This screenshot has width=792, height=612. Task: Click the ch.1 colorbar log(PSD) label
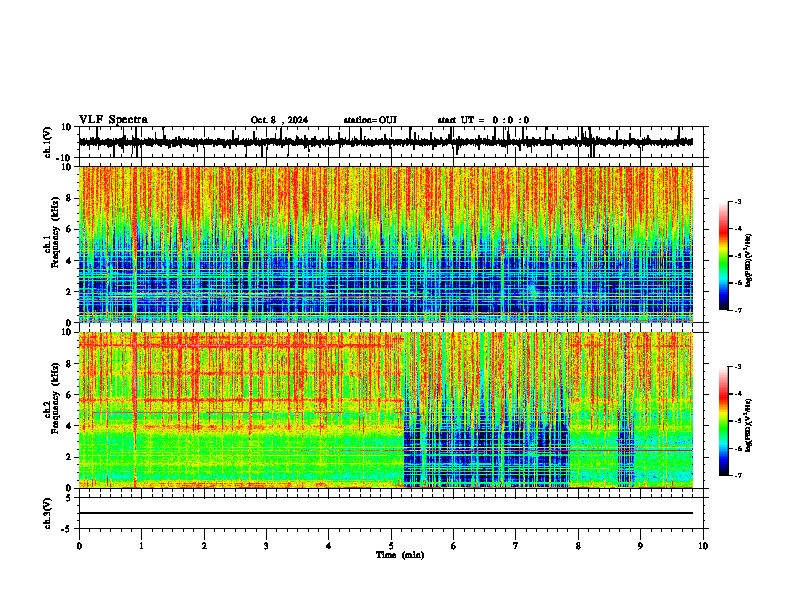(x=749, y=261)
